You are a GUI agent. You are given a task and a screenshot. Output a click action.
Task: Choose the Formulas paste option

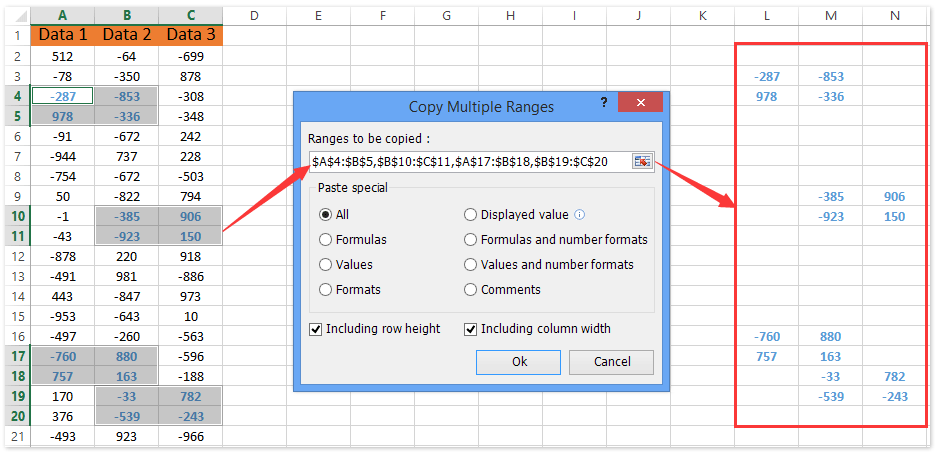pyautogui.click(x=326, y=240)
